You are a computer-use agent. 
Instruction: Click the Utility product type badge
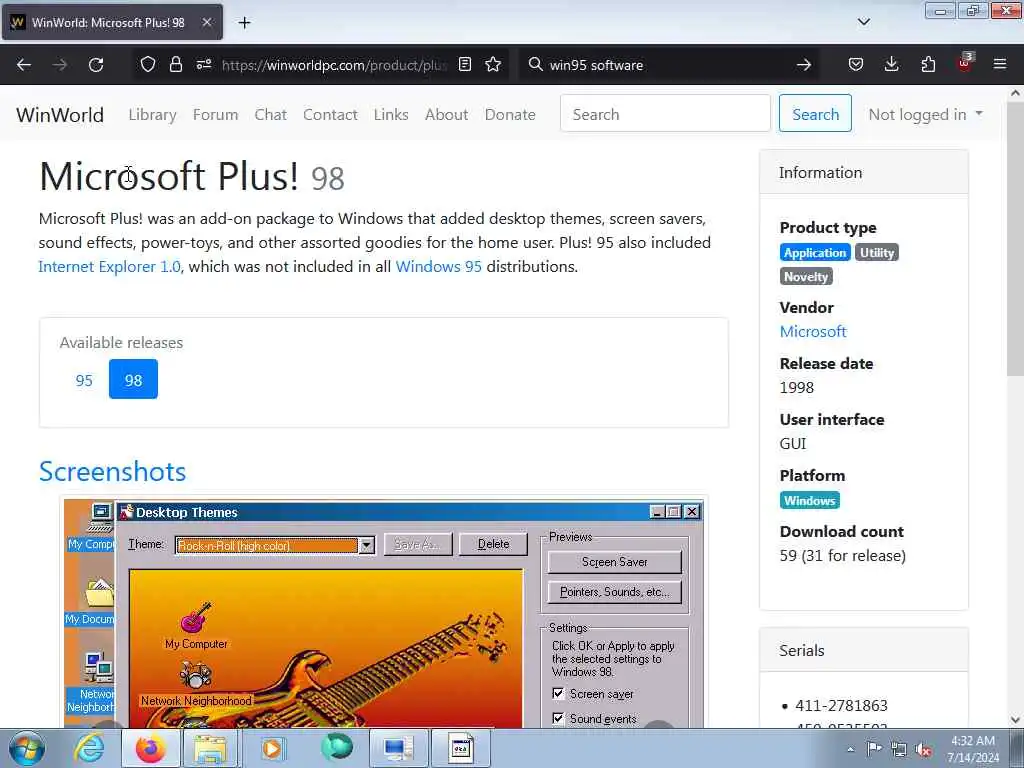click(x=876, y=253)
